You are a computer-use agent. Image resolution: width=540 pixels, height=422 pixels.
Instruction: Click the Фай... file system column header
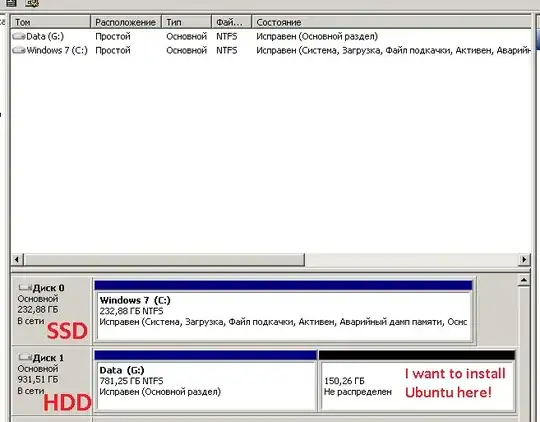point(232,22)
